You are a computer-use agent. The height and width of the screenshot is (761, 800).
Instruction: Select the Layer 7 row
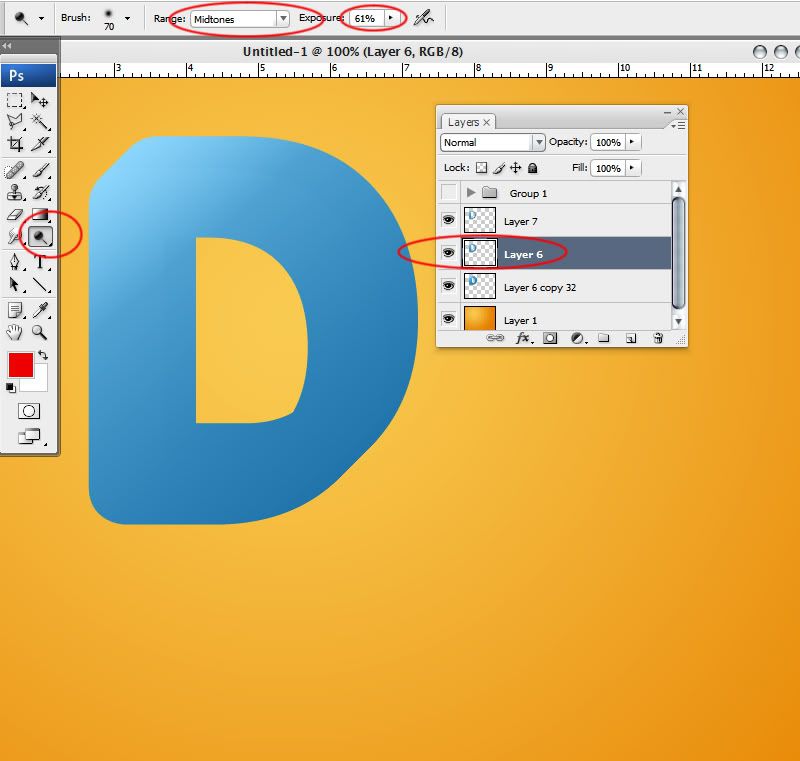click(555, 220)
